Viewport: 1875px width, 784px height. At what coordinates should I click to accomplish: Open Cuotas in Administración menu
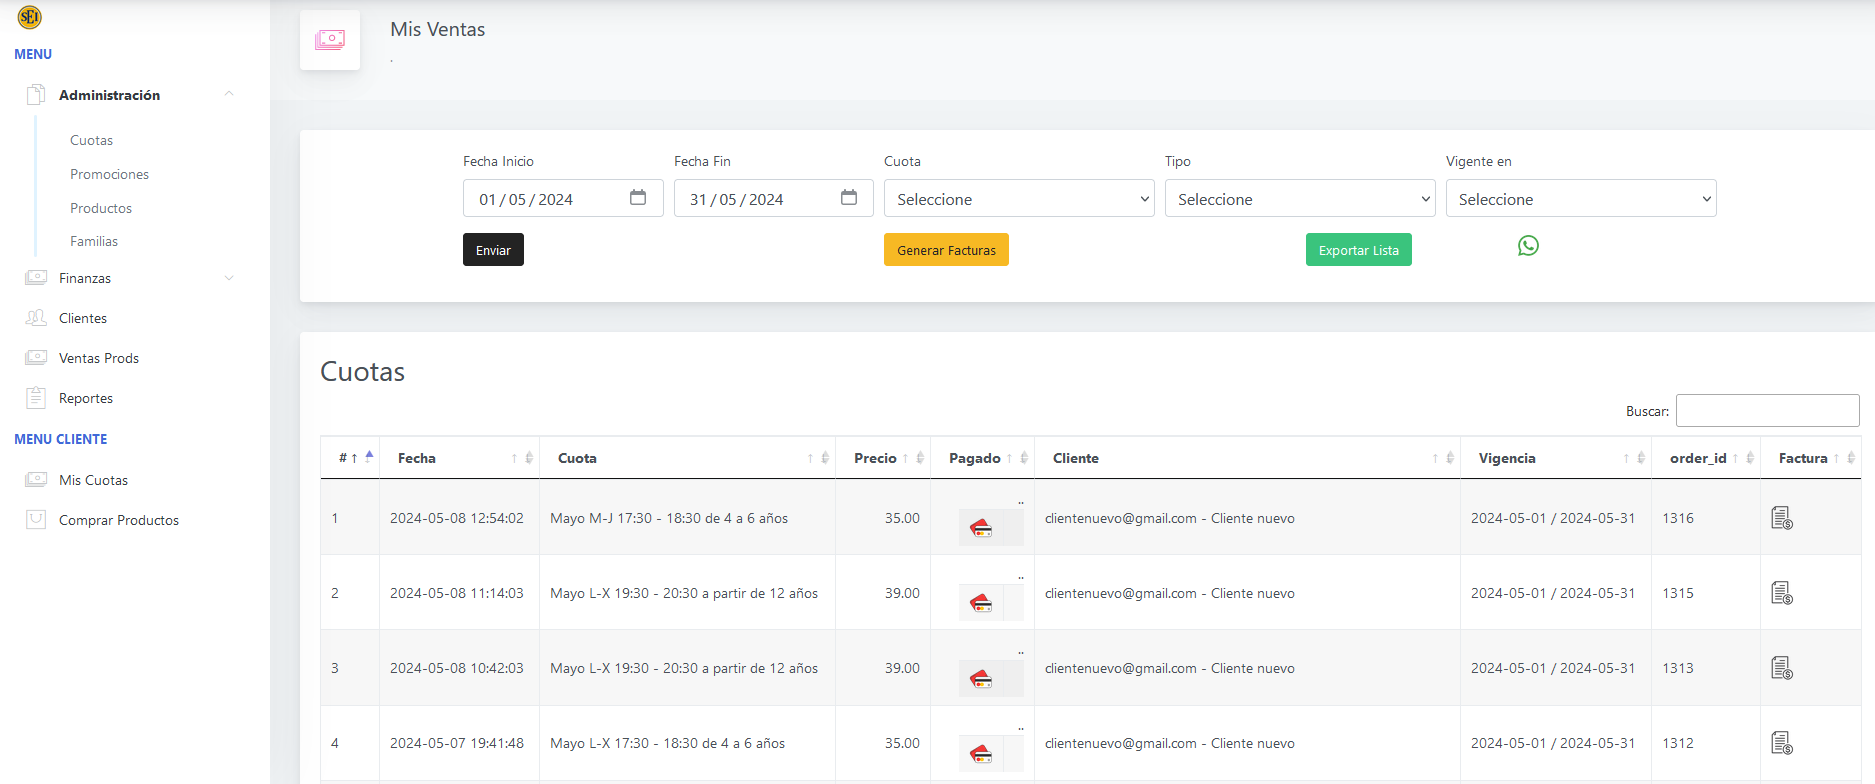click(x=91, y=140)
